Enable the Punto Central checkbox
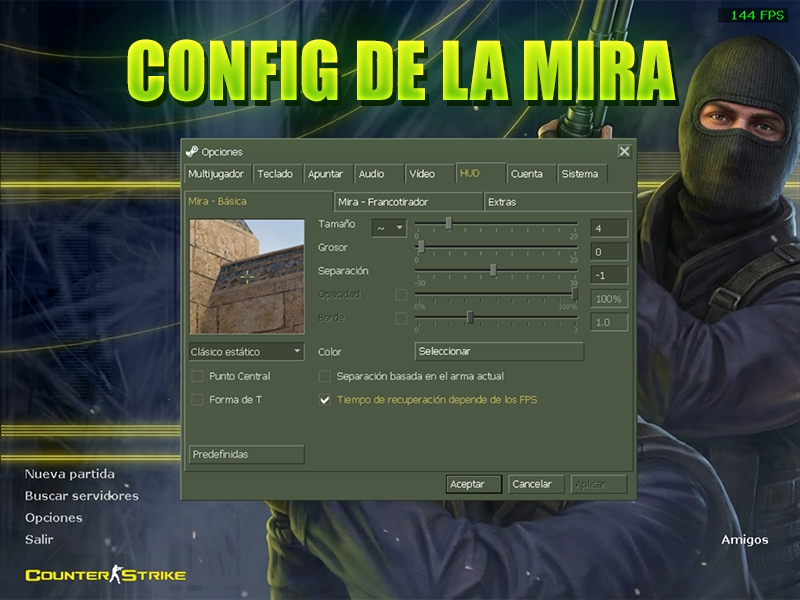800x600 pixels. tap(197, 377)
